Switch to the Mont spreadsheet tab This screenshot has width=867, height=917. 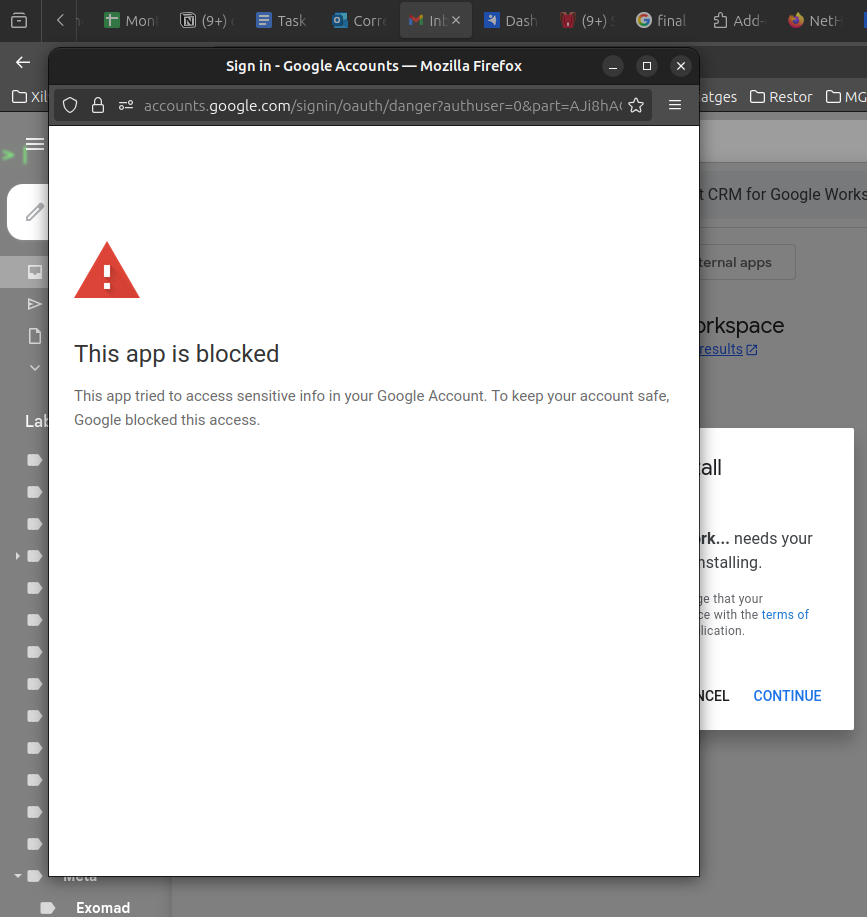[132, 20]
